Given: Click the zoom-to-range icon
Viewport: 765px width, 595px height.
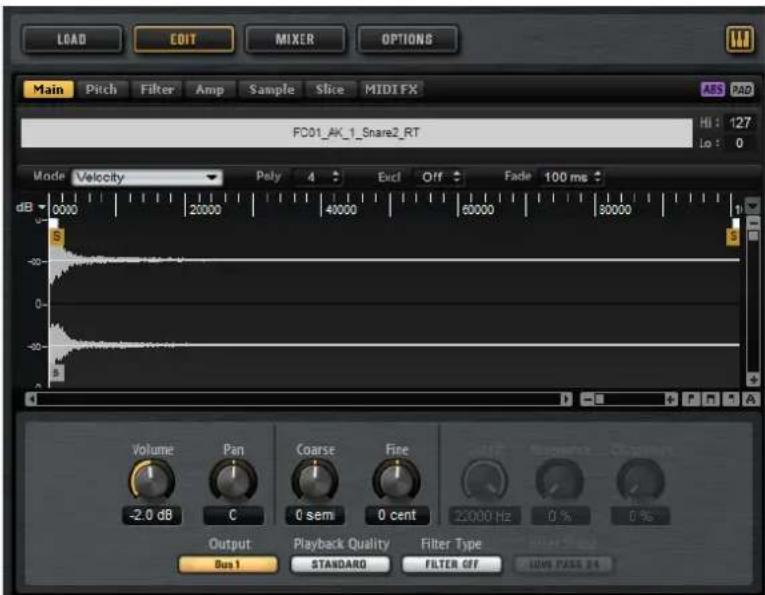Looking at the screenshot, I should (710, 399).
